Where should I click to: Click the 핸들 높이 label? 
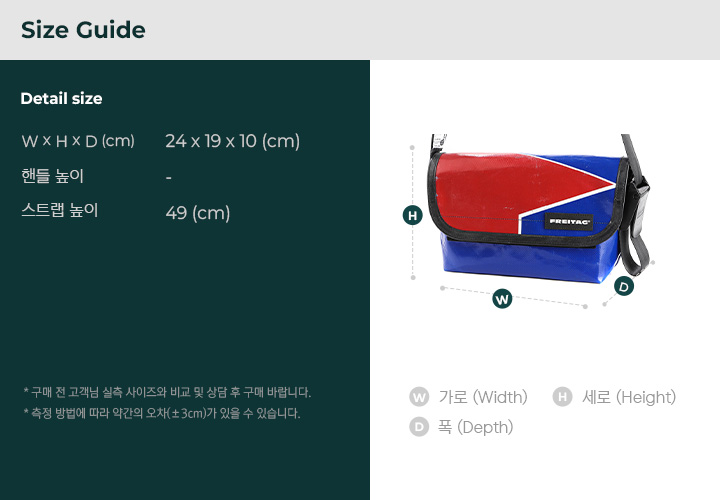[53, 177]
